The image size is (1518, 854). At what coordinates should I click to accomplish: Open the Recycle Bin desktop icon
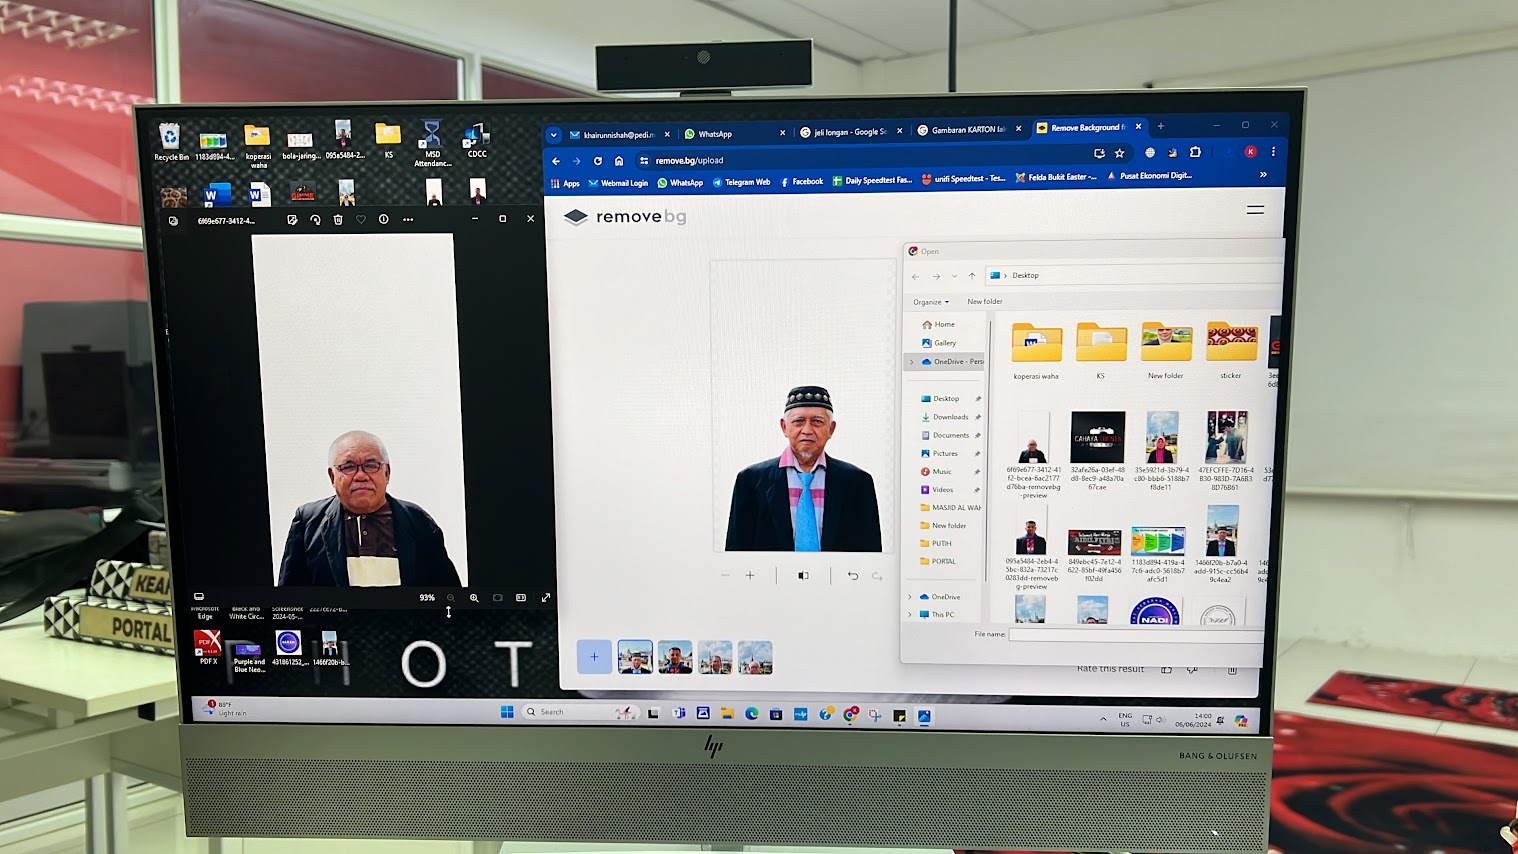coord(170,141)
